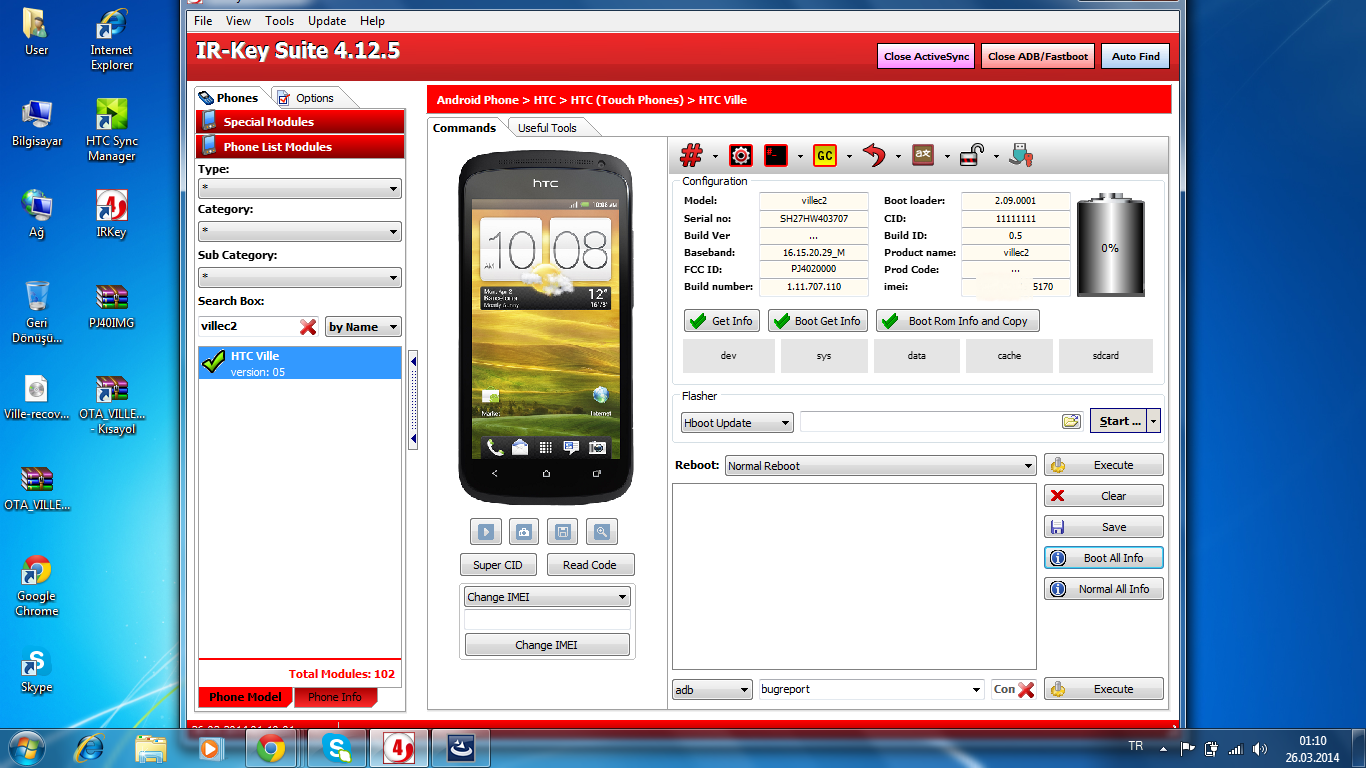
Task: Clear the search box with the red X
Action: click(x=308, y=327)
